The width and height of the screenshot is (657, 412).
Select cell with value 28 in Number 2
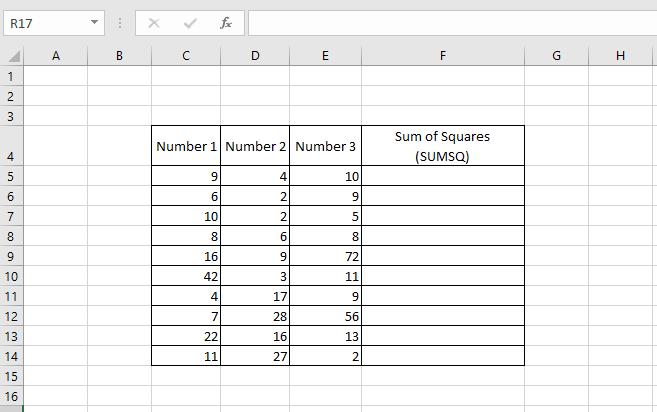tap(255, 315)
